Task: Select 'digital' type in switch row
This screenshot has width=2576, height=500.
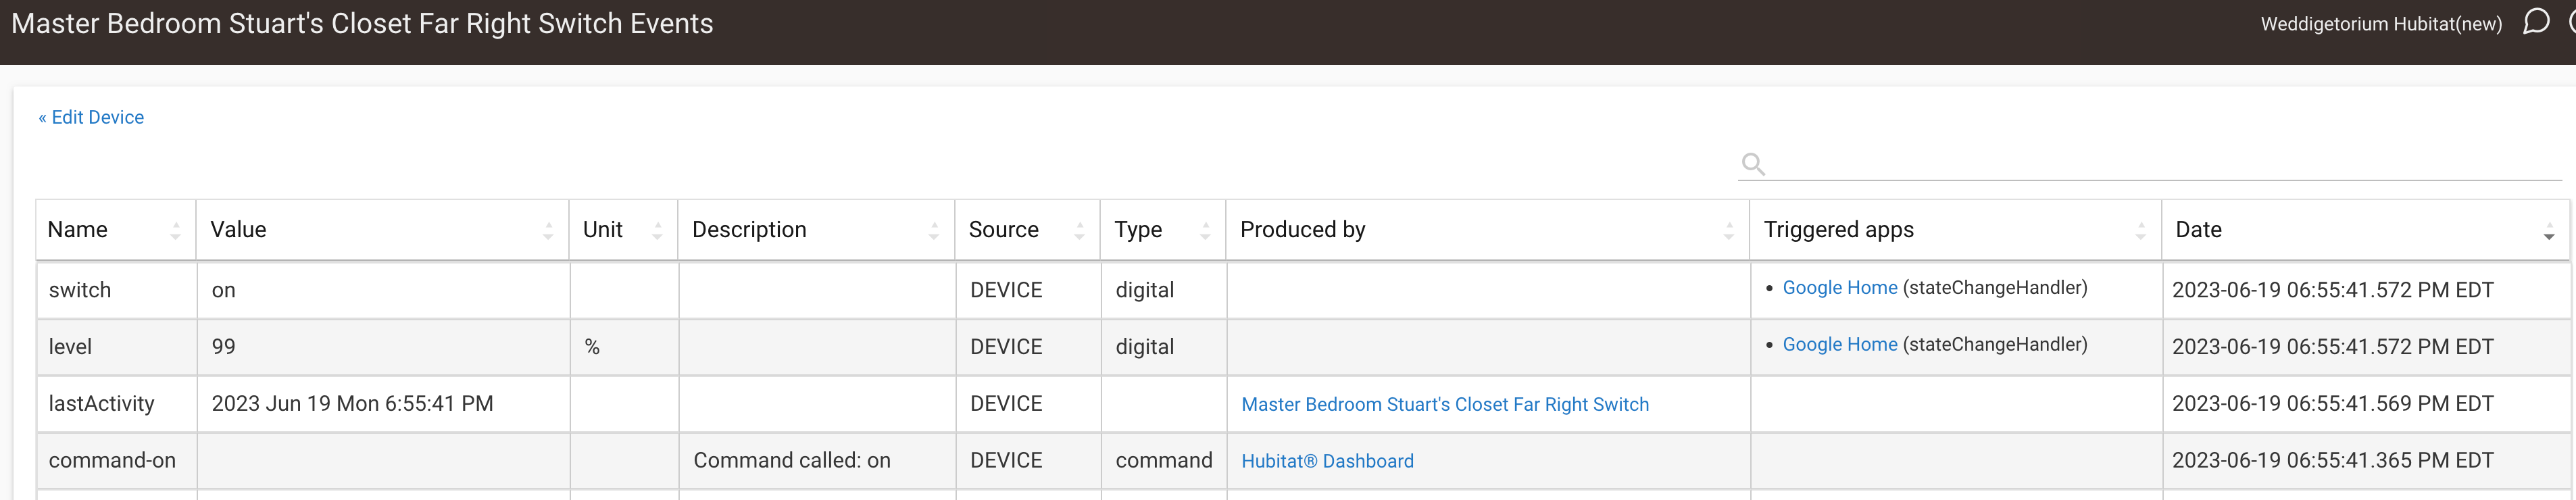Action: (1163, 290)
